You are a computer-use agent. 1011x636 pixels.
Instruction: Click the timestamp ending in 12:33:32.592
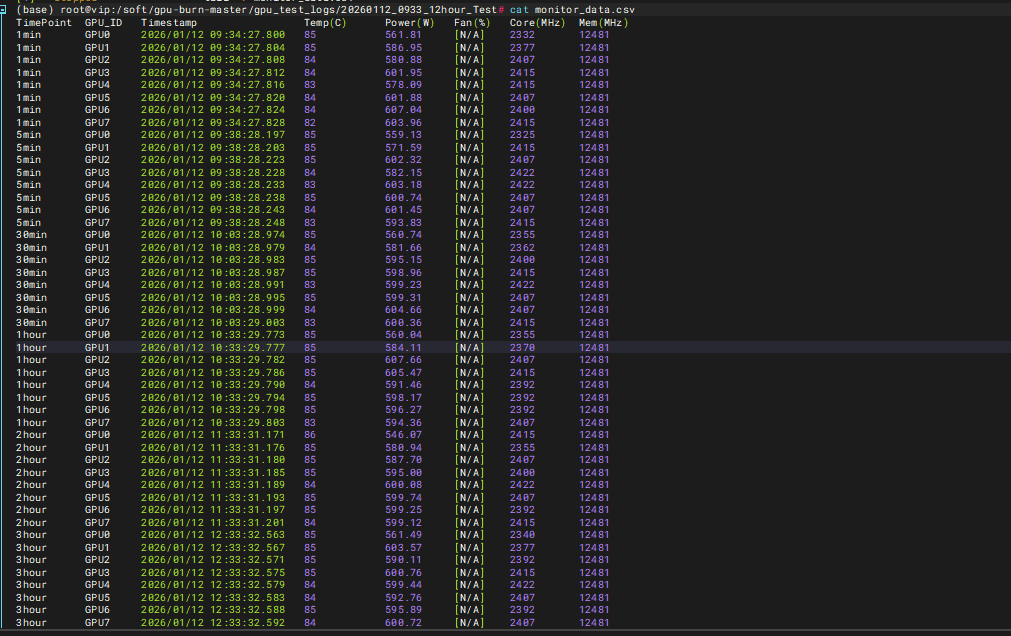(213, 622)
